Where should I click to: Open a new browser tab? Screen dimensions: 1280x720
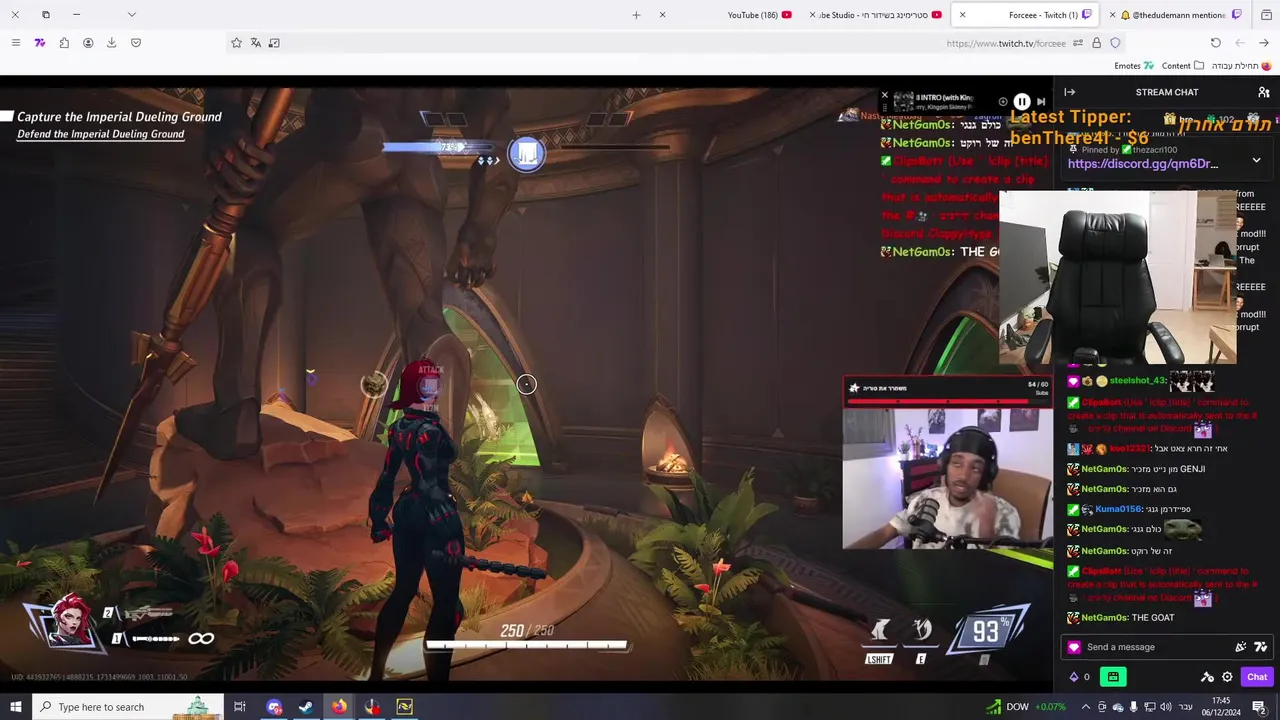click(x=636, y=15)
